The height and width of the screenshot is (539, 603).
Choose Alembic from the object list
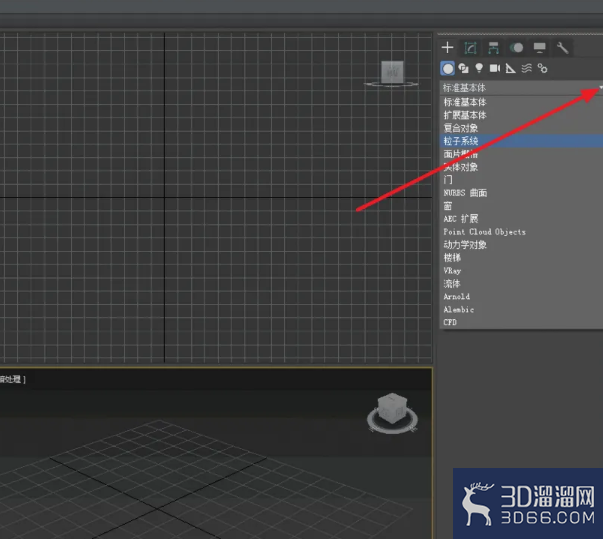point(521,309)
